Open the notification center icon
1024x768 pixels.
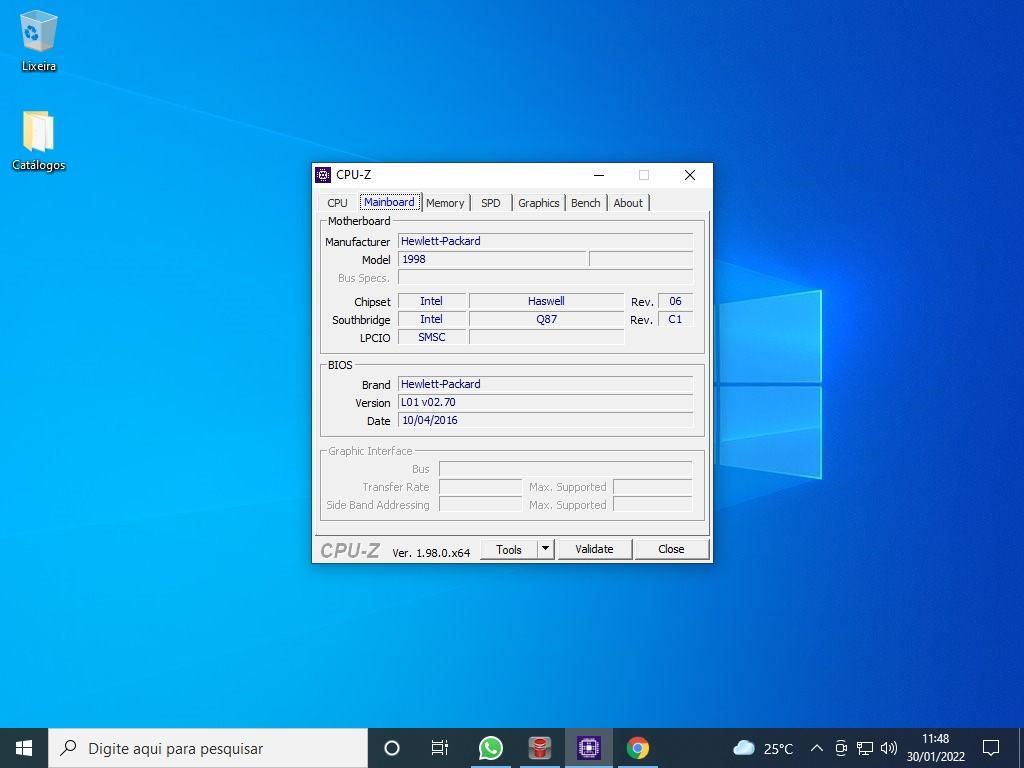[x=991, y=748]
